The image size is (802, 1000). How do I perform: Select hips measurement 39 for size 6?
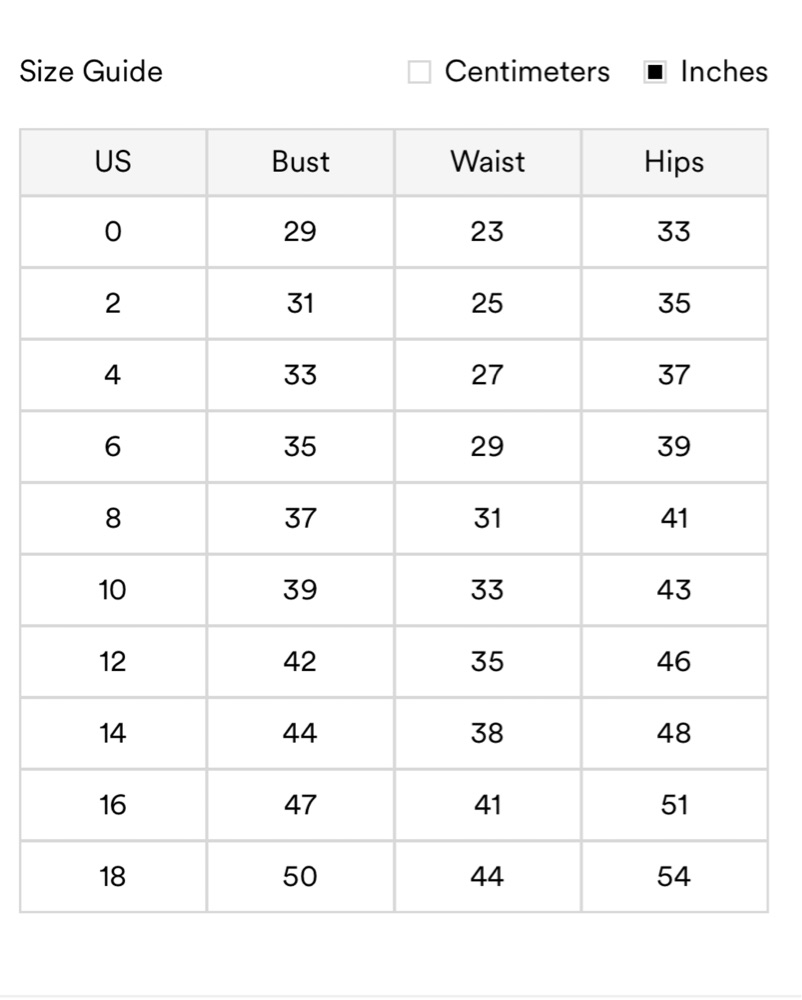[674, 447]
